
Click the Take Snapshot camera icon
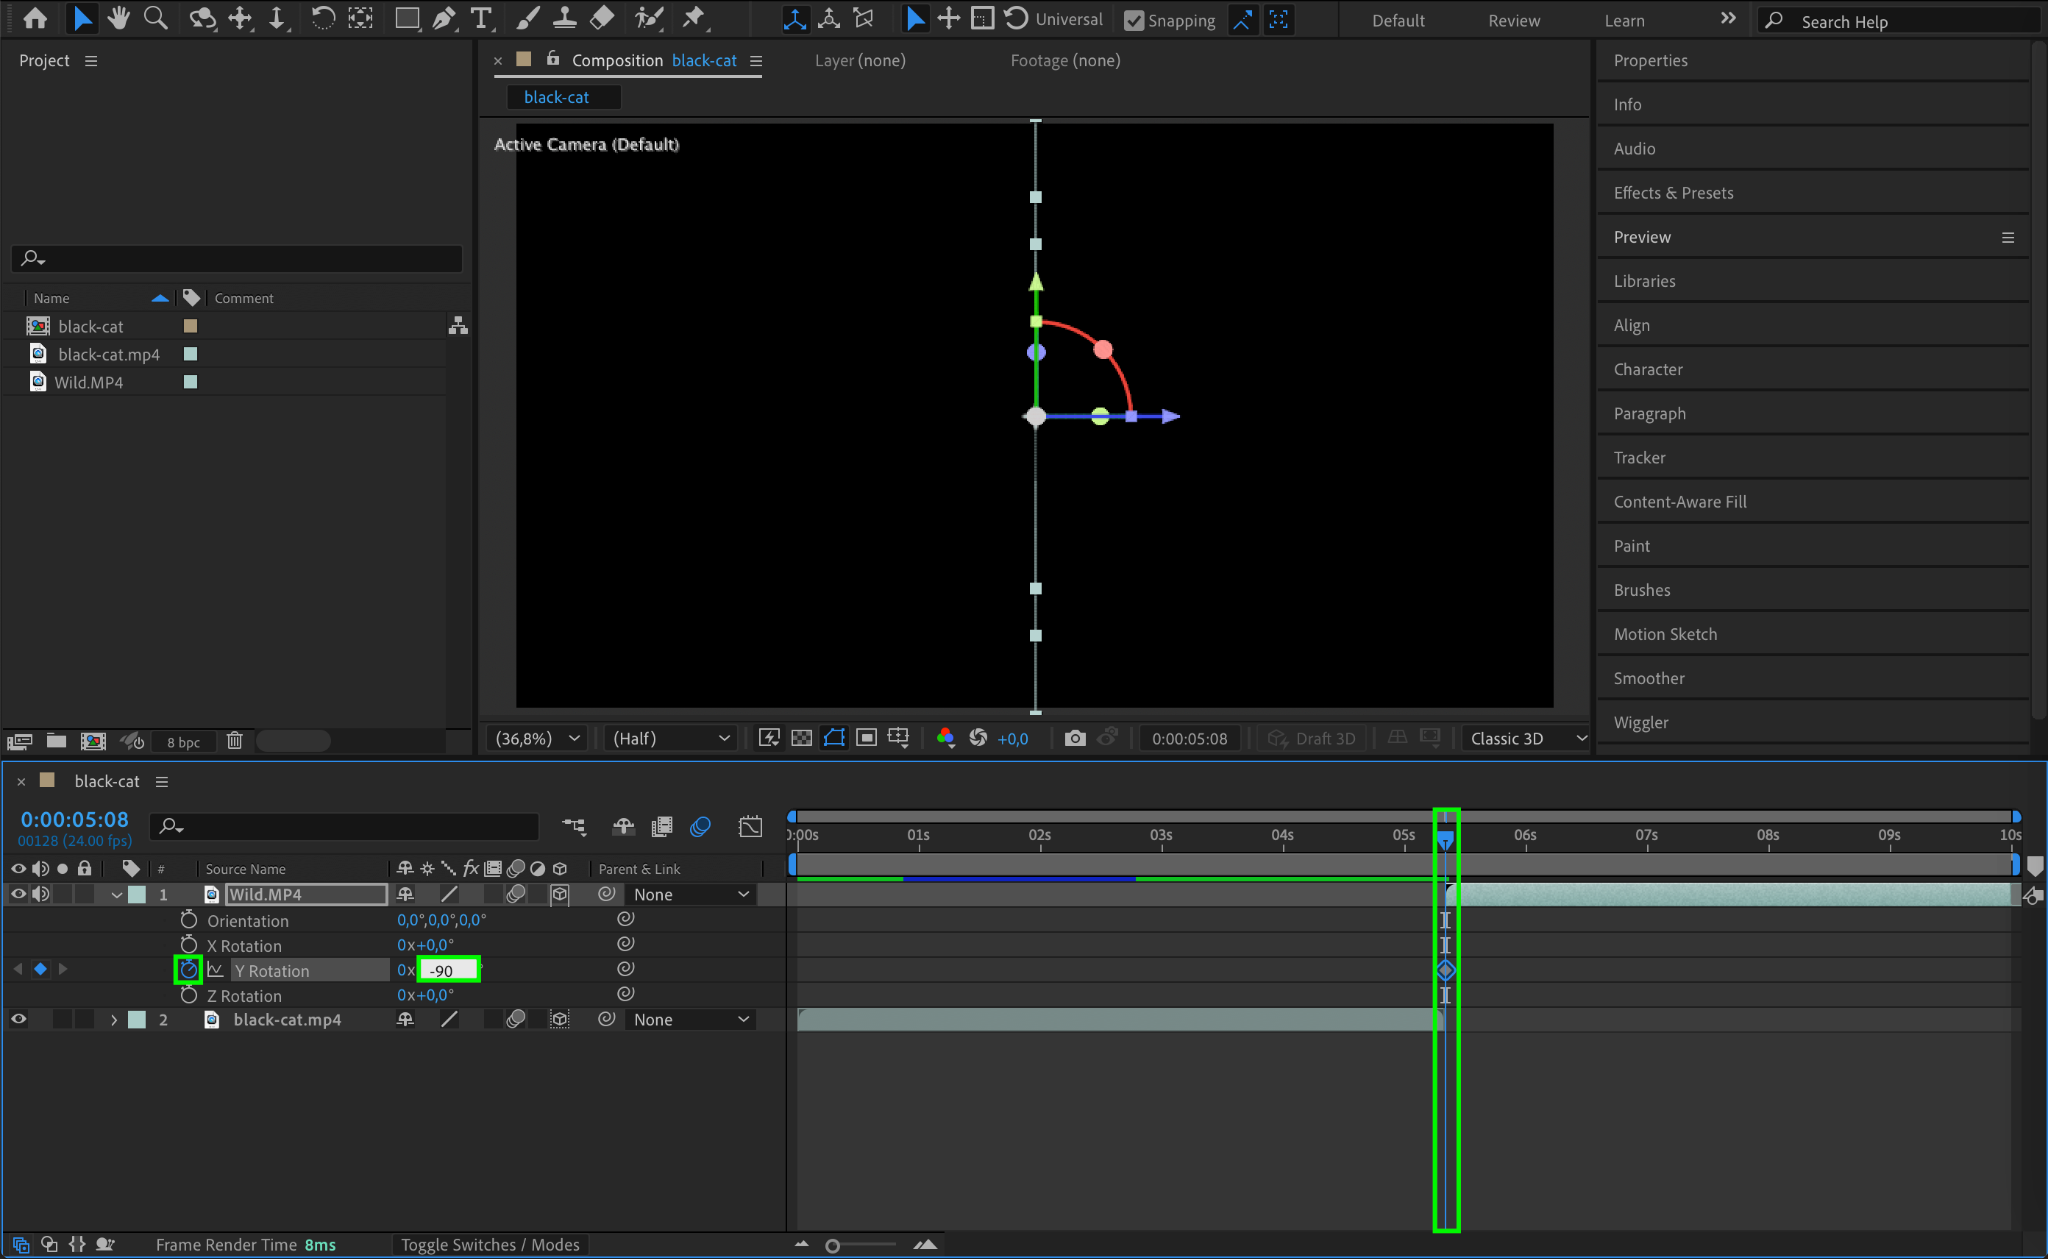tap(1075, 738)
